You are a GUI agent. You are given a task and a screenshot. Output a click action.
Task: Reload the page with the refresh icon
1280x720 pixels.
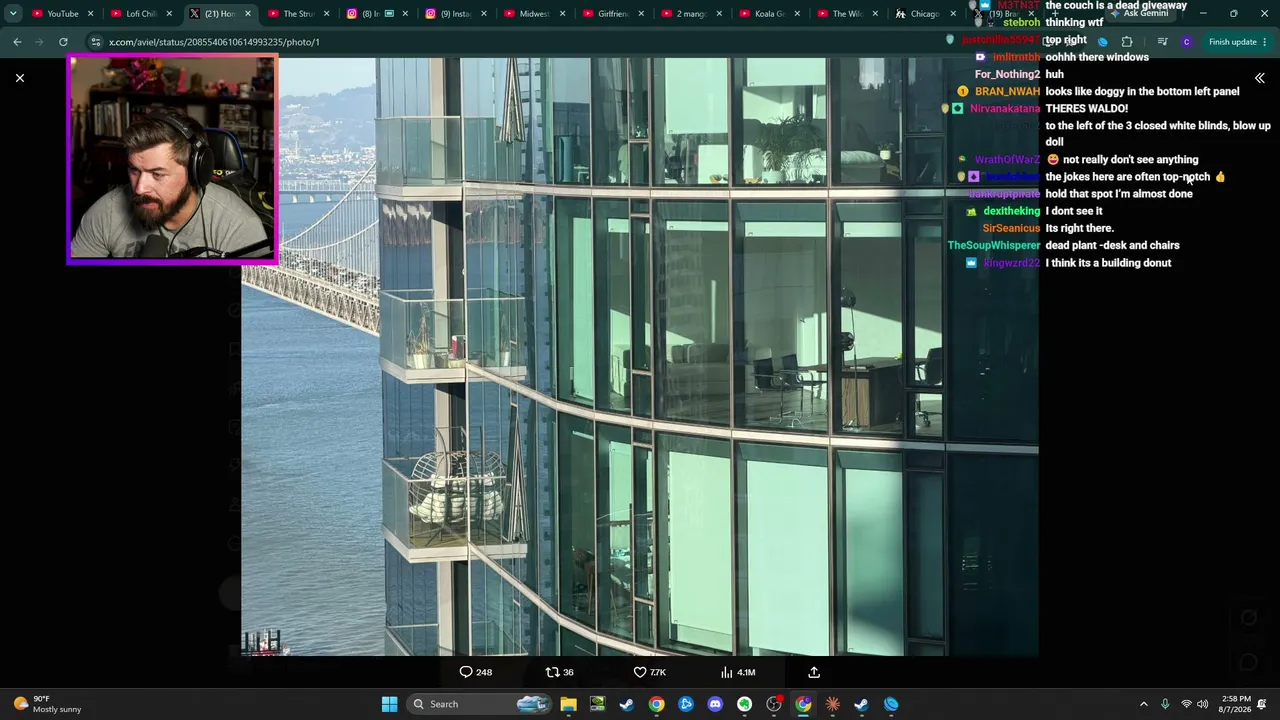63,42
